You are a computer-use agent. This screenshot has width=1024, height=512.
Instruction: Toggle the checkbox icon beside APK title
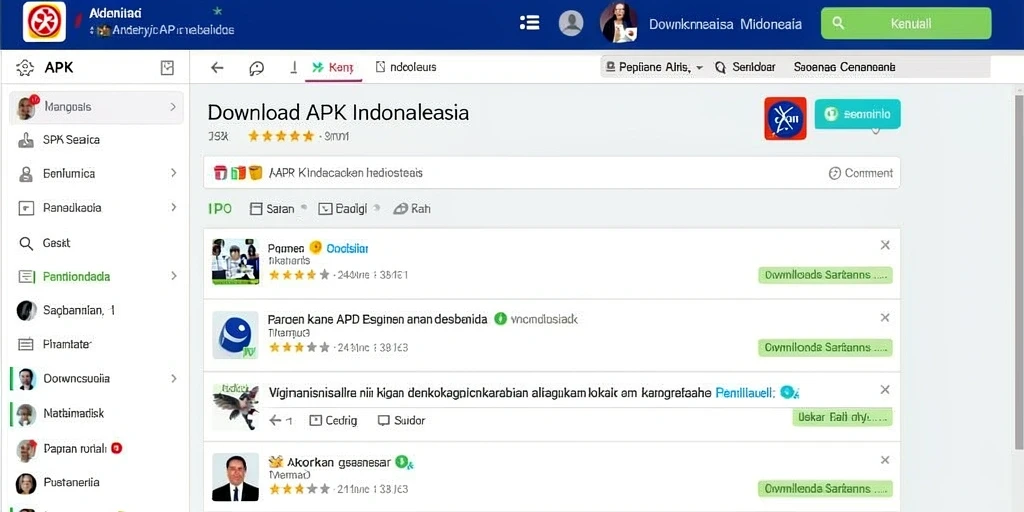(167, 67)
